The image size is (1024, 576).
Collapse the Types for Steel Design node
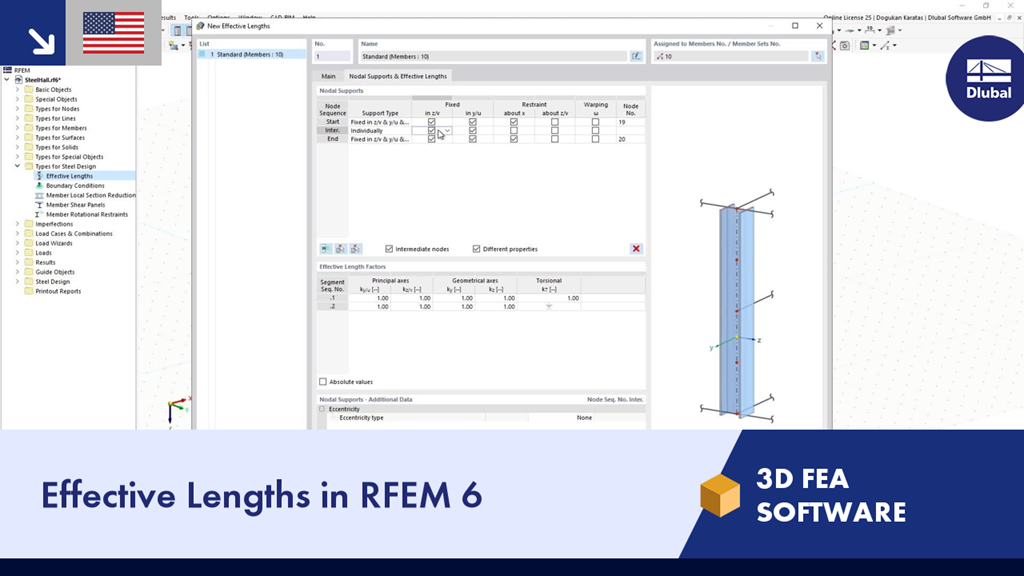(x=18, y=167)
